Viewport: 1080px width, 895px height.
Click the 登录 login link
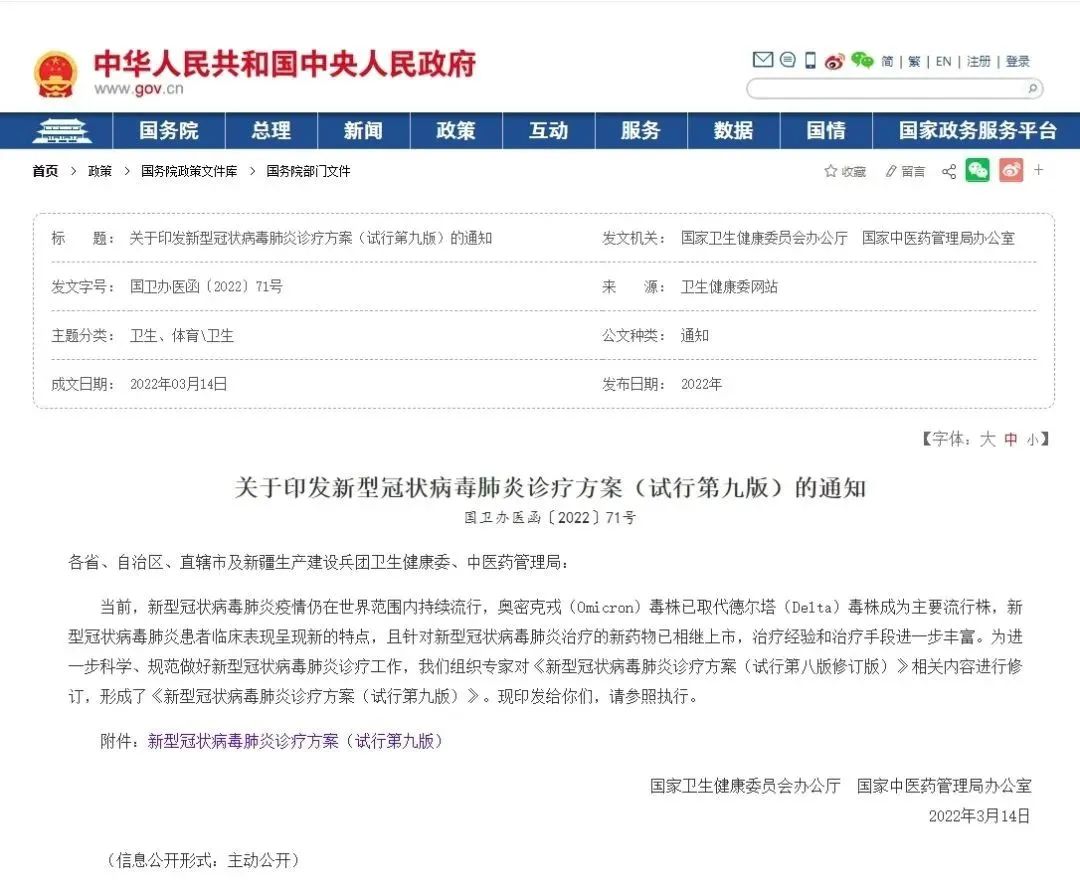(x=1018, y=61)
